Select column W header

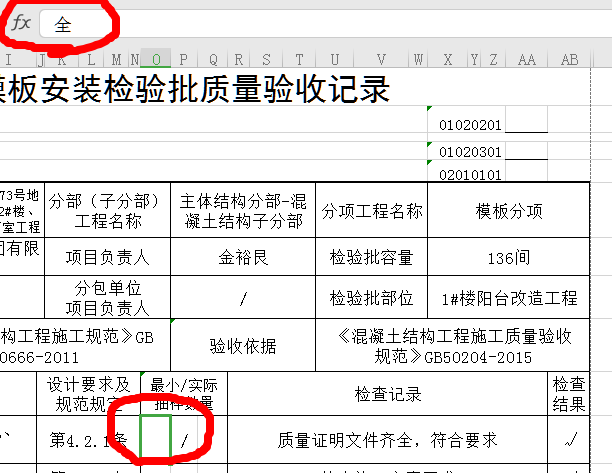419,60
